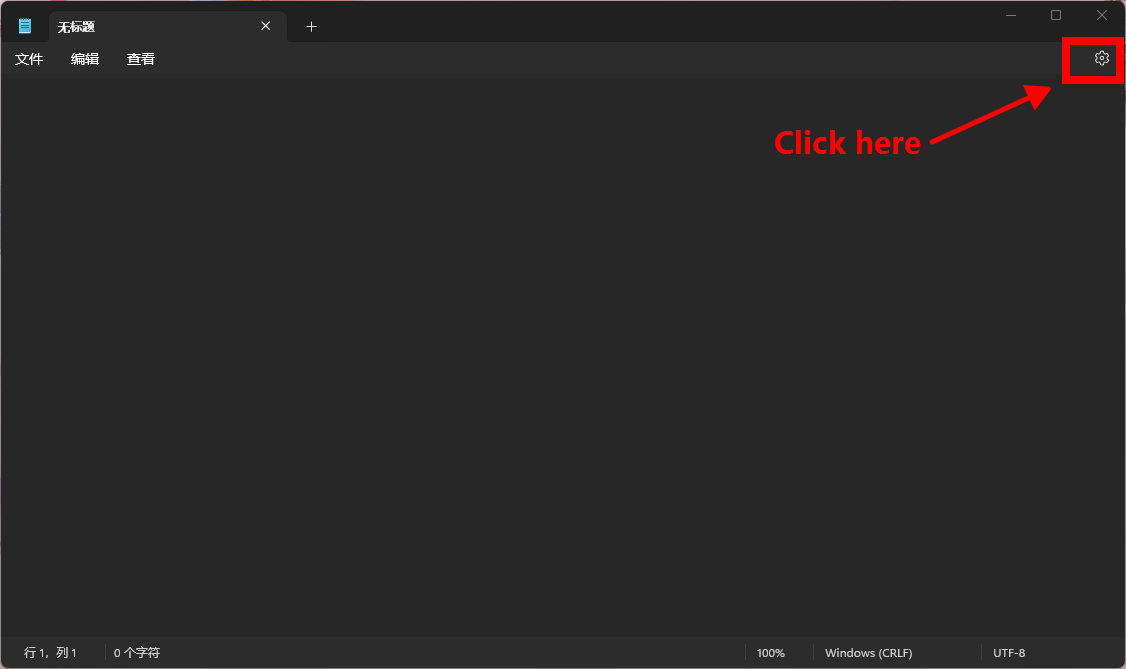Image resolution: width=1126 pixels, height=669 pixels.
Task: Click the red "Click here" annotation text
Action: (847, 143)
